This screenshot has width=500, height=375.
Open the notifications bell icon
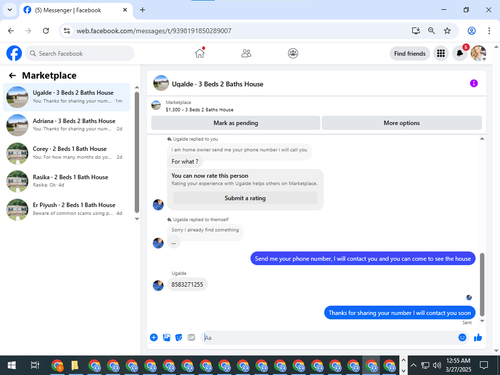coord(460,53)
